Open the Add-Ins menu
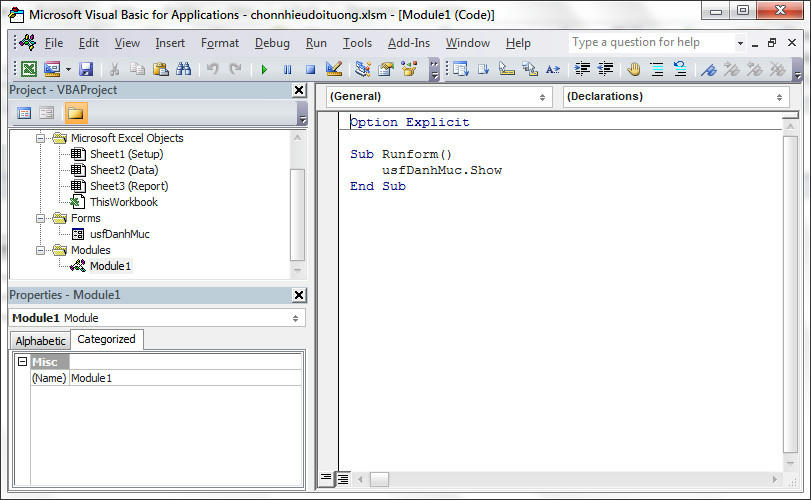811x500 pixels. [409, 43]
